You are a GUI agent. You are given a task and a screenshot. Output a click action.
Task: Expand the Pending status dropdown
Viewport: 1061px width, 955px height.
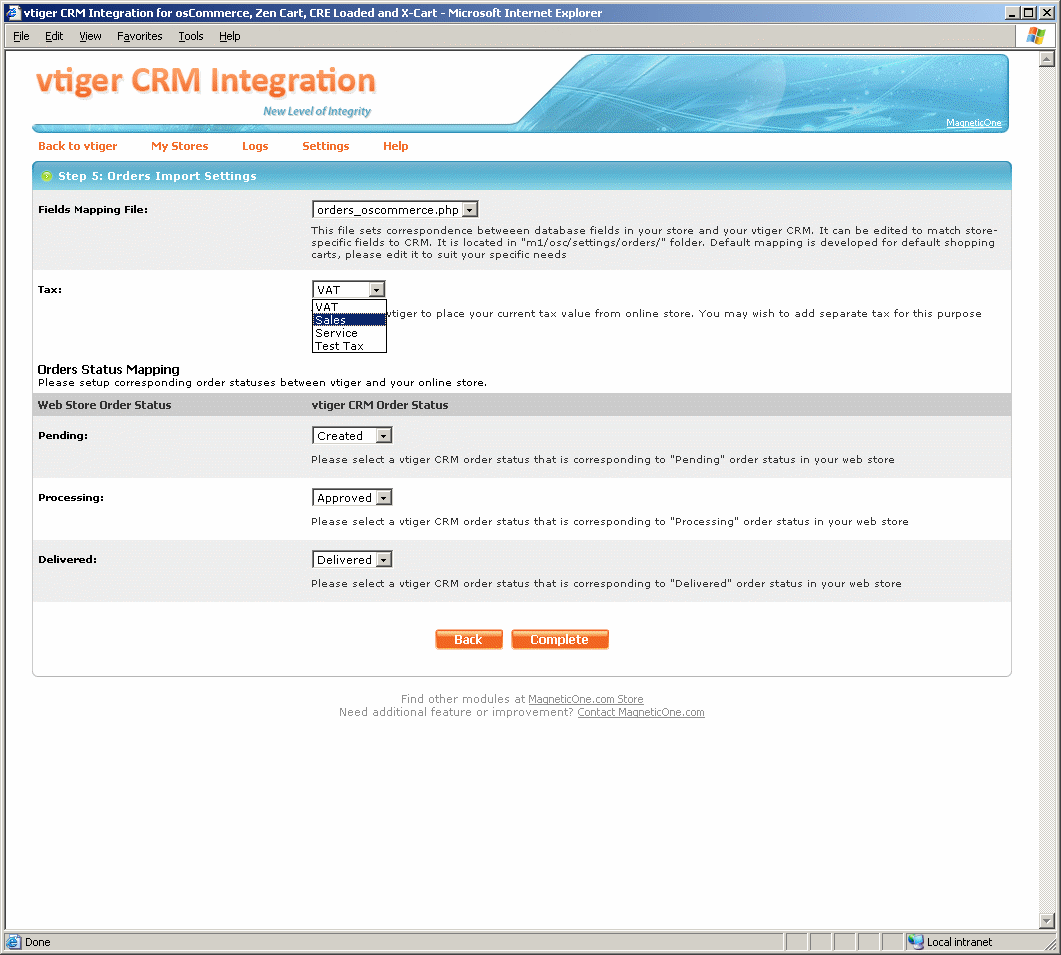tap(352, 436)
